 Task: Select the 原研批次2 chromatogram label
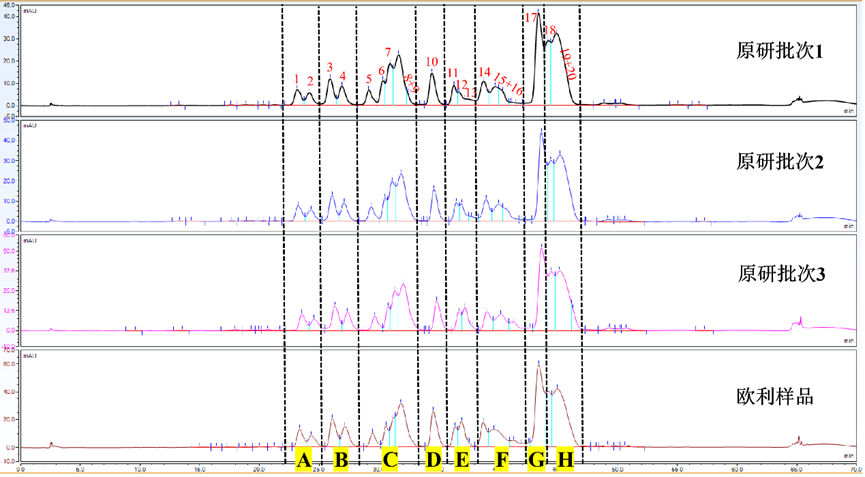click(779, 162)
